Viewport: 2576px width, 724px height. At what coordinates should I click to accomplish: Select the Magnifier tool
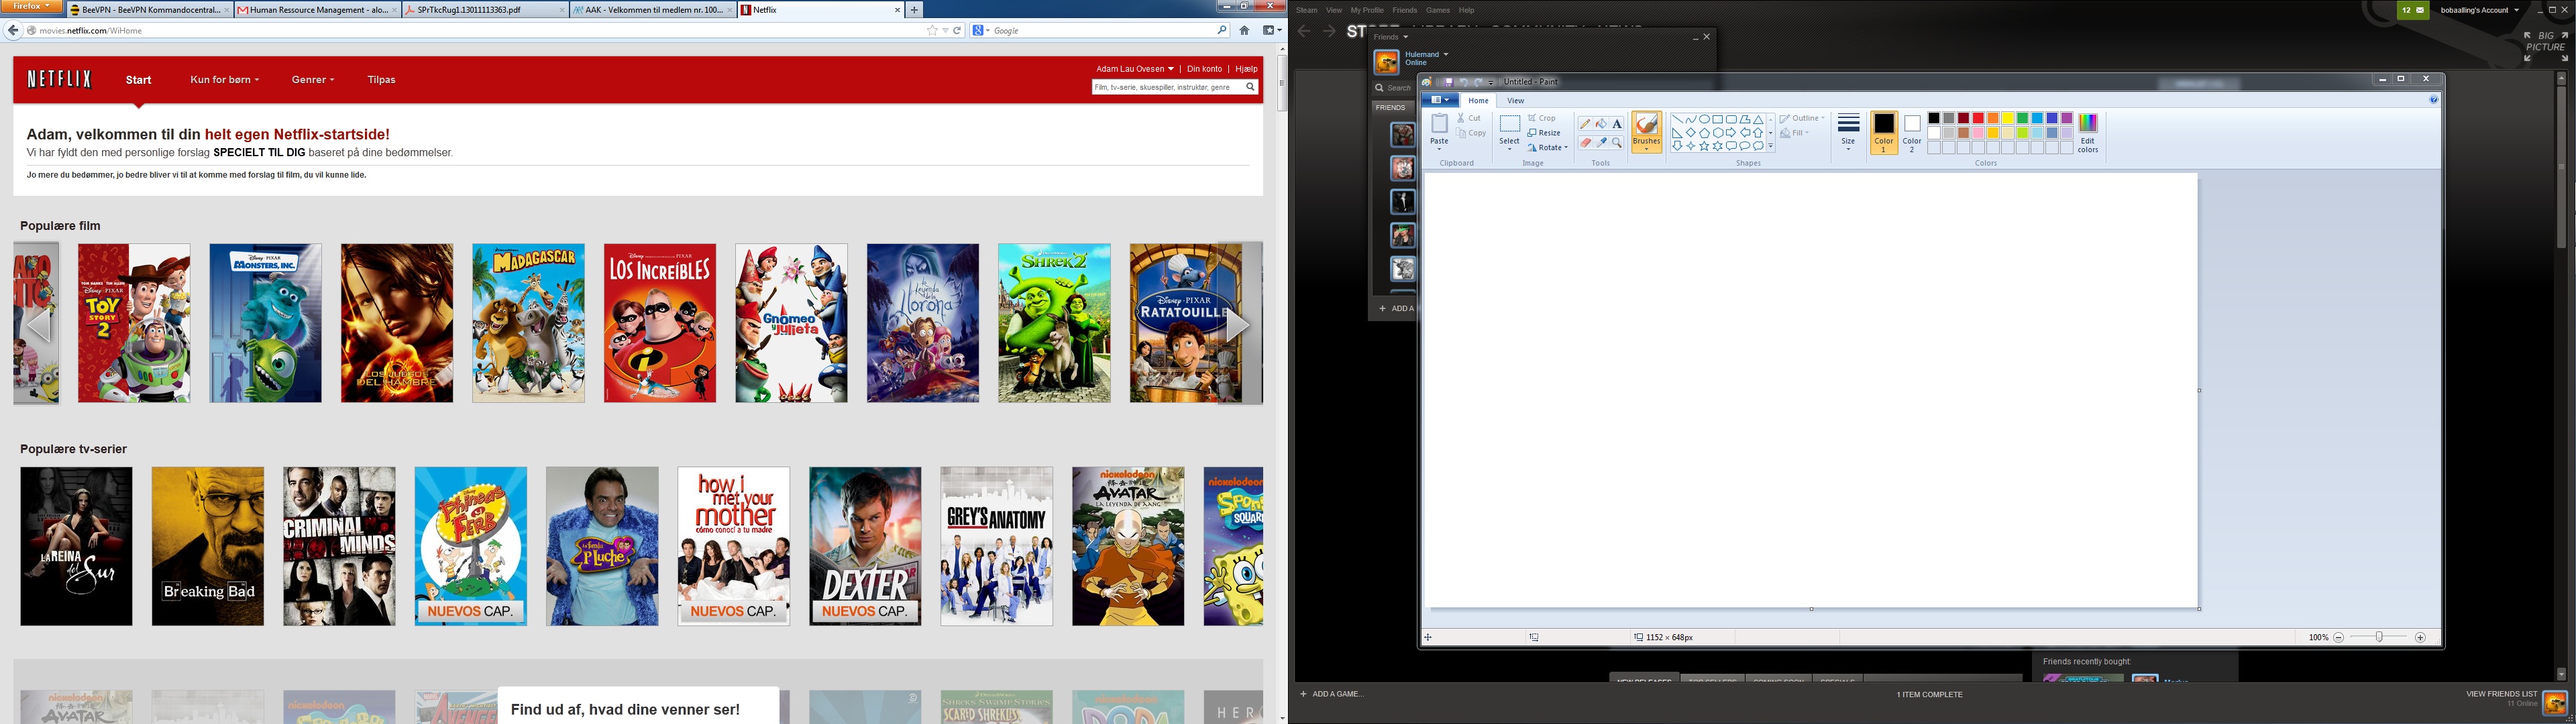[x=1617, y=143]
